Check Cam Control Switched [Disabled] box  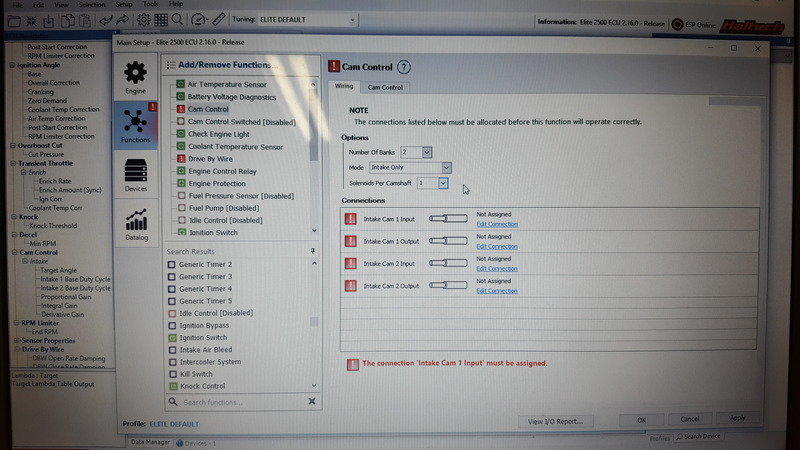[x=181, y=121]
